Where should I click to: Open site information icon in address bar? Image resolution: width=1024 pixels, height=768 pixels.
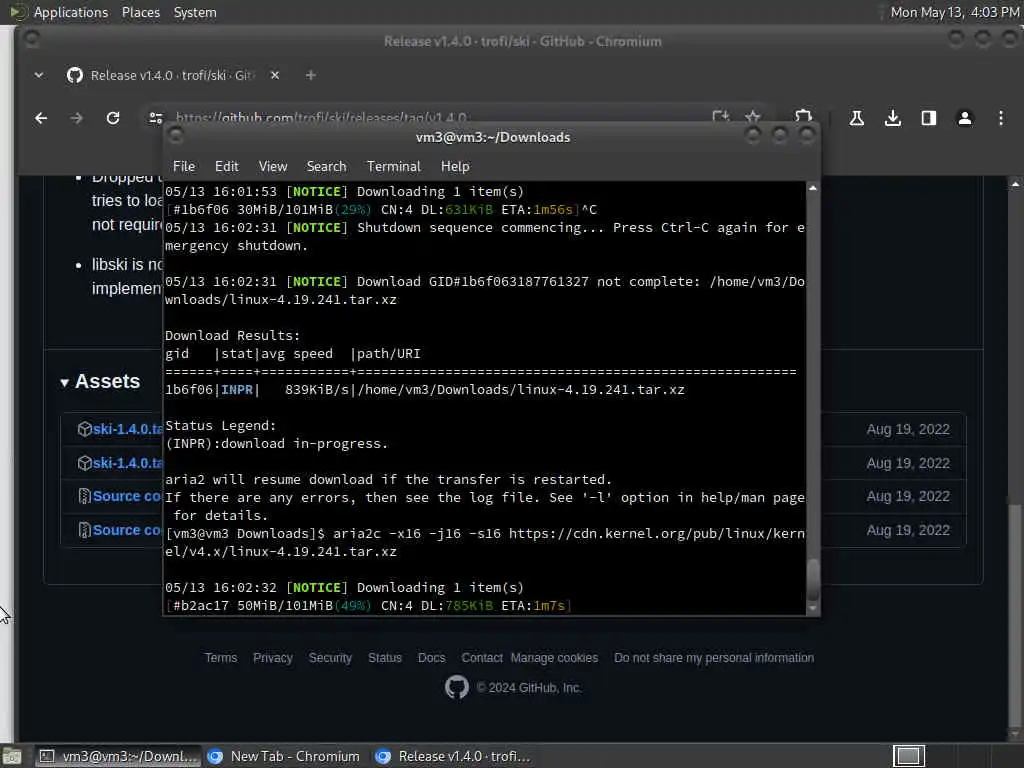click(155, 118)
